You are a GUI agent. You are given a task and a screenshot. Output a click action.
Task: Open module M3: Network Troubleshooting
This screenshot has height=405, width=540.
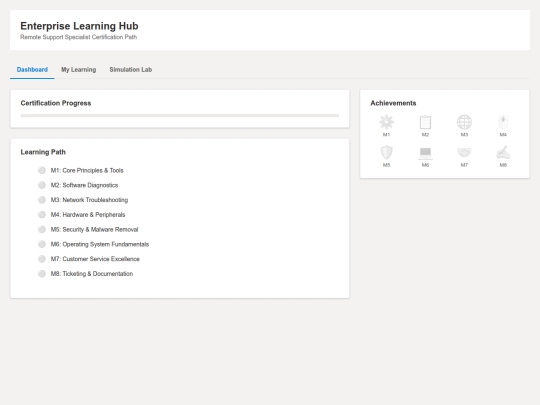coord(90,200)
